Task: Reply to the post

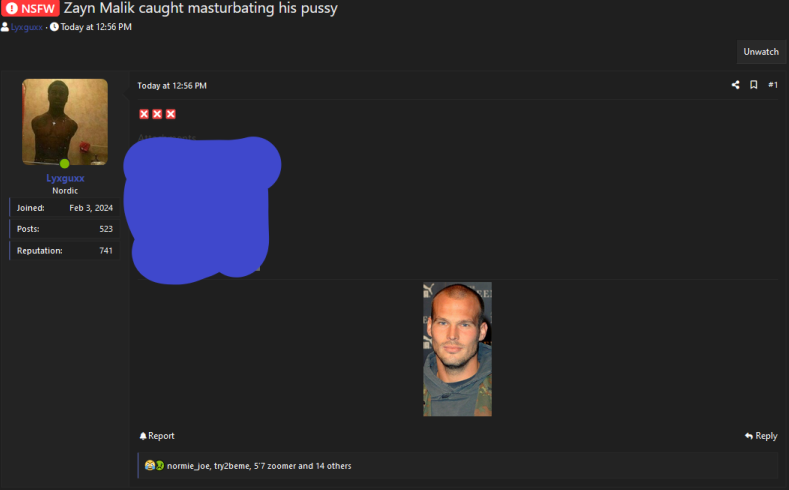Action: click(x=761, y=436)
